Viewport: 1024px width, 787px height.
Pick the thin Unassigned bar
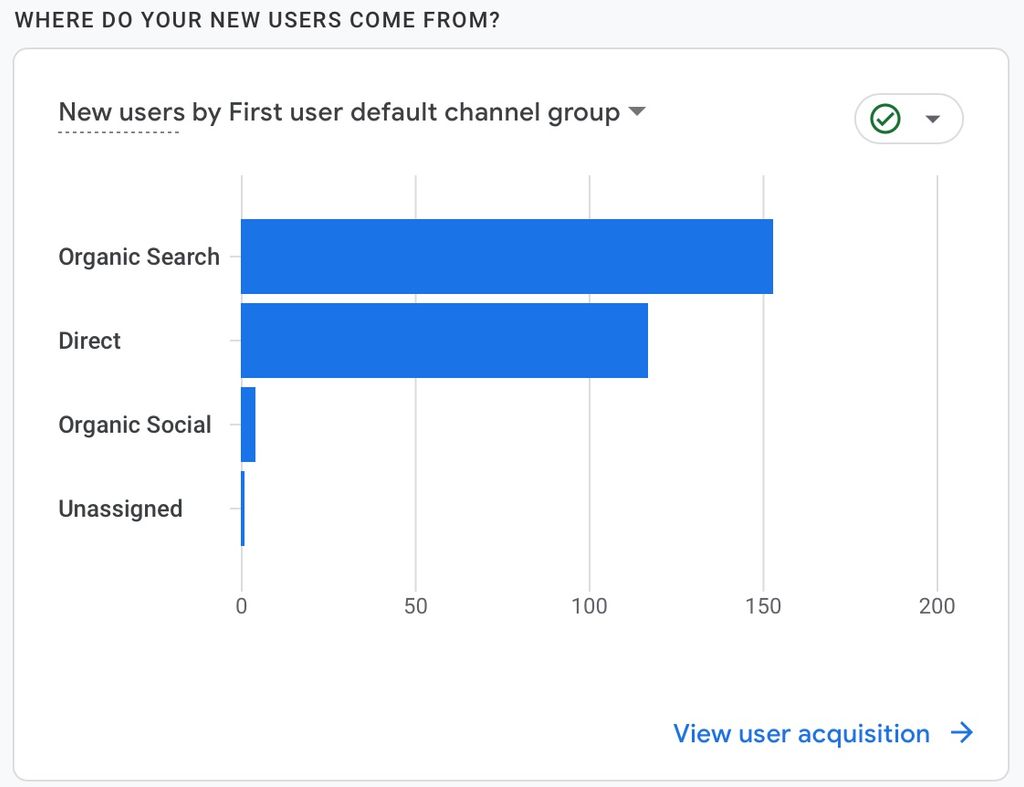243,508
